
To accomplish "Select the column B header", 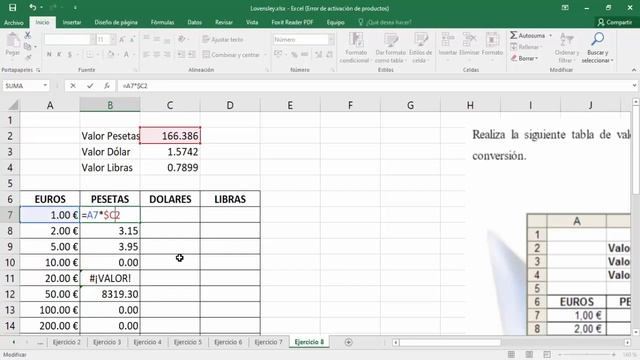I will coord(110,105).
